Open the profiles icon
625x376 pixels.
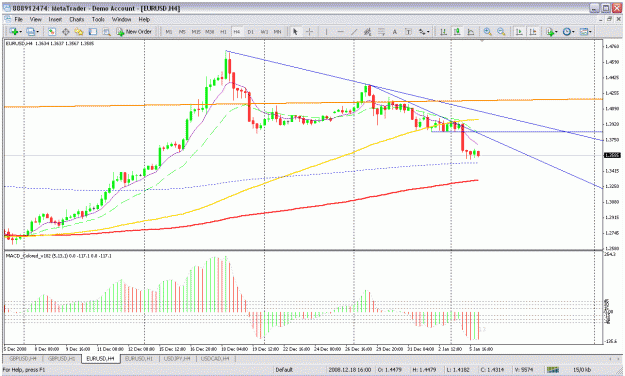tap(31, 31)
